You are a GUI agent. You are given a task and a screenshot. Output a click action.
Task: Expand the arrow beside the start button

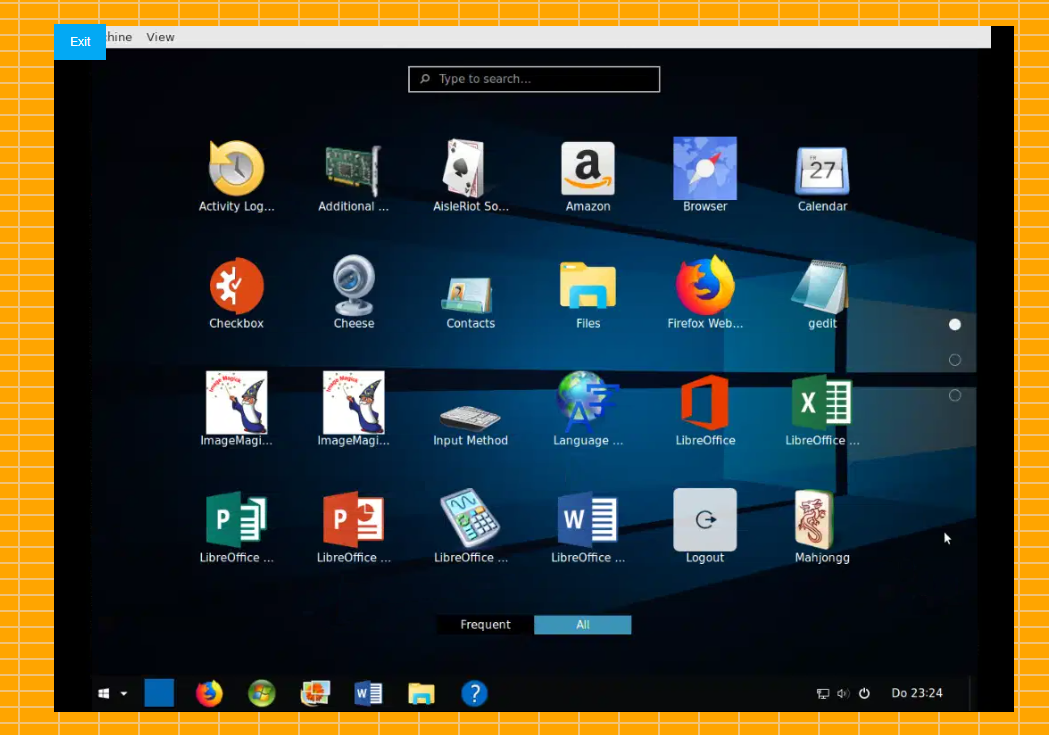(x=124, y=694)
